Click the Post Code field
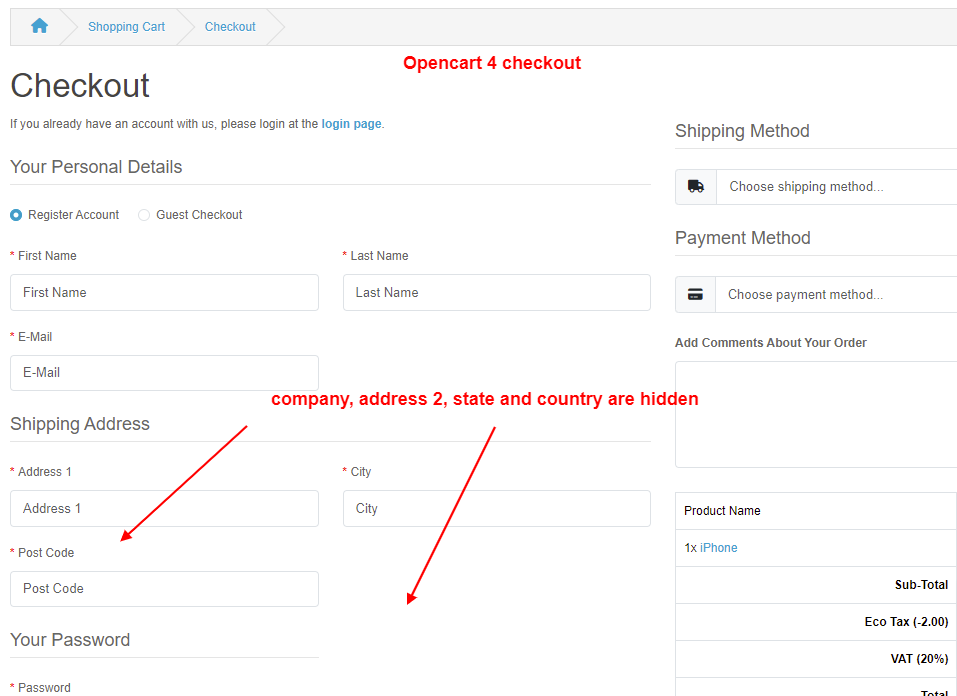This screenshot has height=696, width=957. [164, 589]
